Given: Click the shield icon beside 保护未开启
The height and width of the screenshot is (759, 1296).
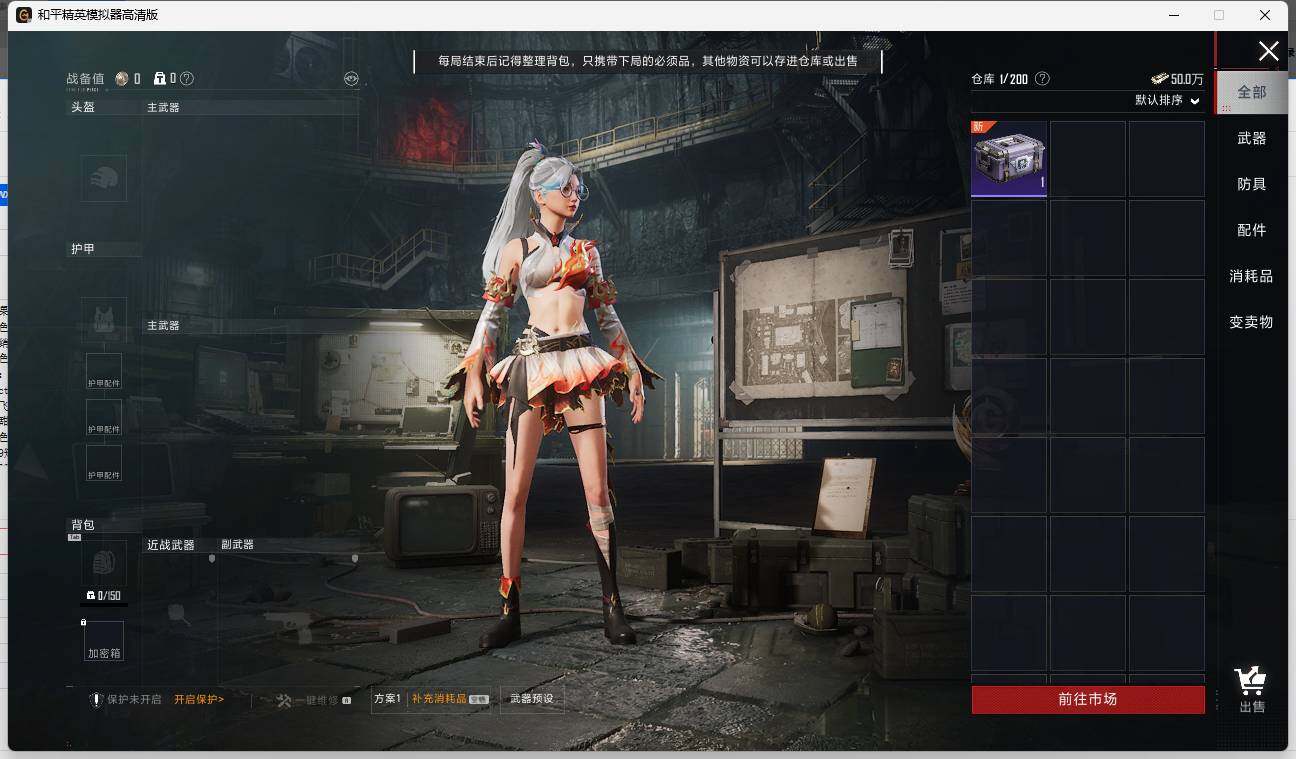Looking at the screenshot, I should coord(97,700).
